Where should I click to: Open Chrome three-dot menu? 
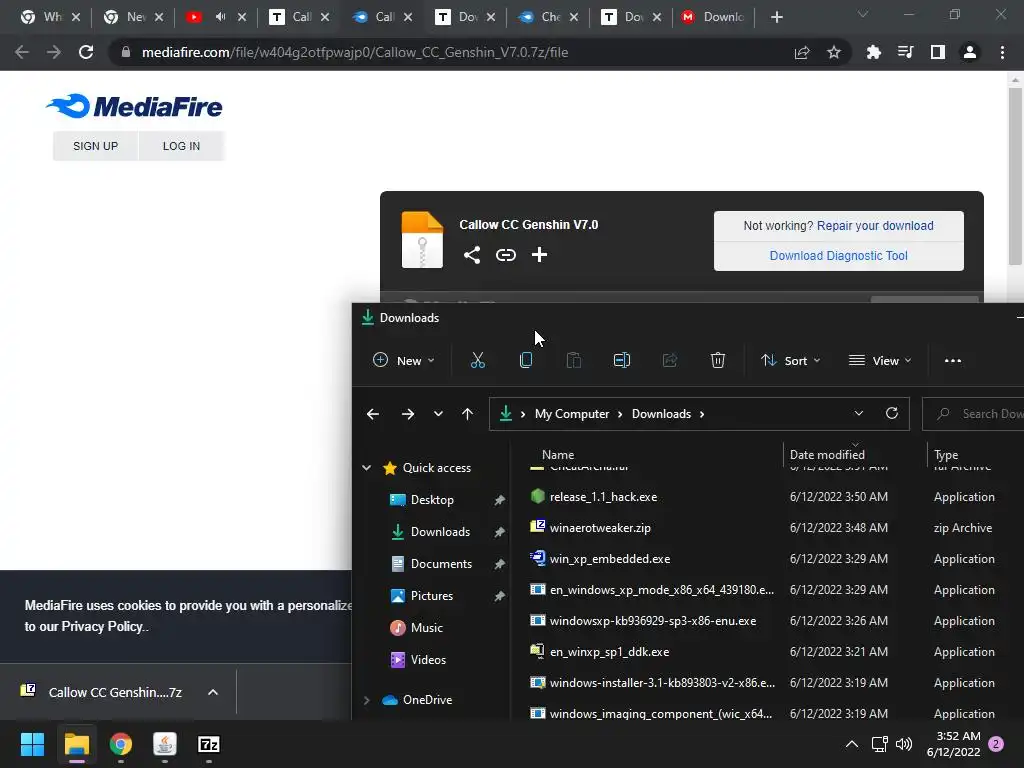[x=1002, y=52]
